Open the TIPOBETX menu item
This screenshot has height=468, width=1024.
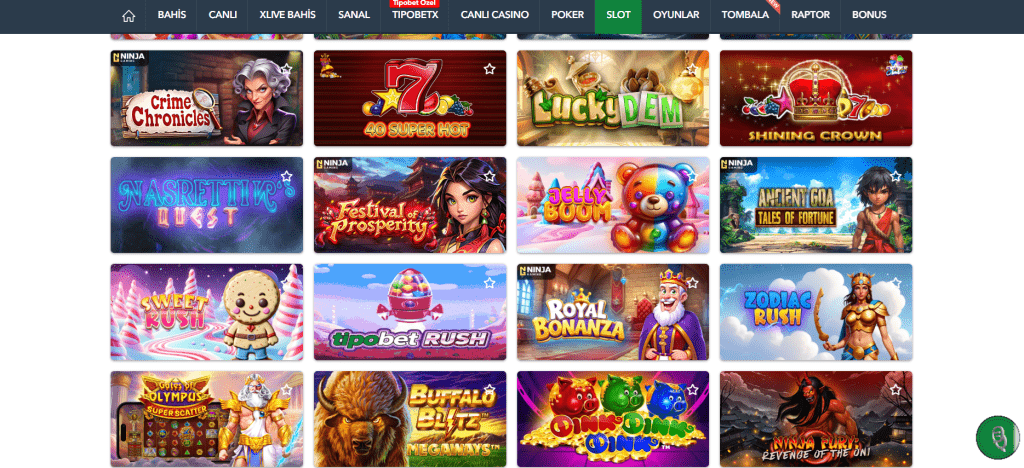(415, 15)
